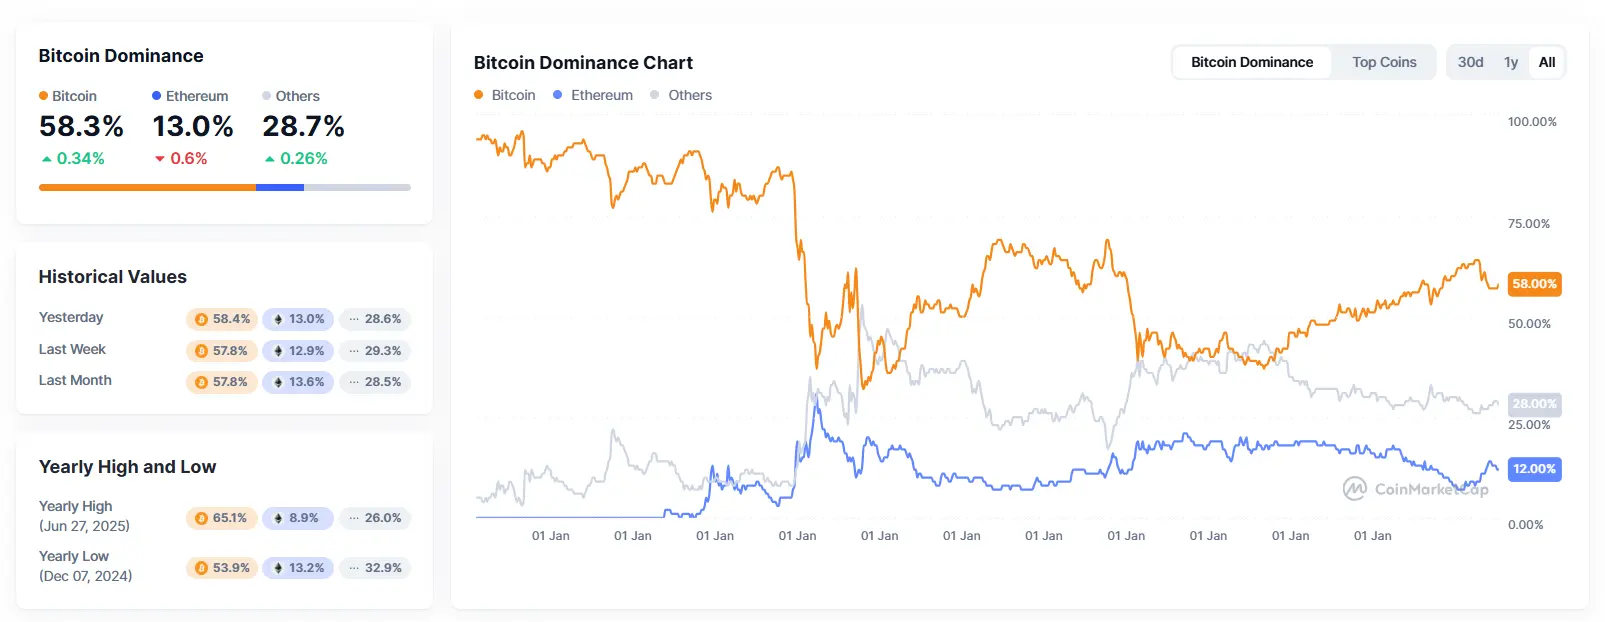Show the All time range

(1547, 62)
